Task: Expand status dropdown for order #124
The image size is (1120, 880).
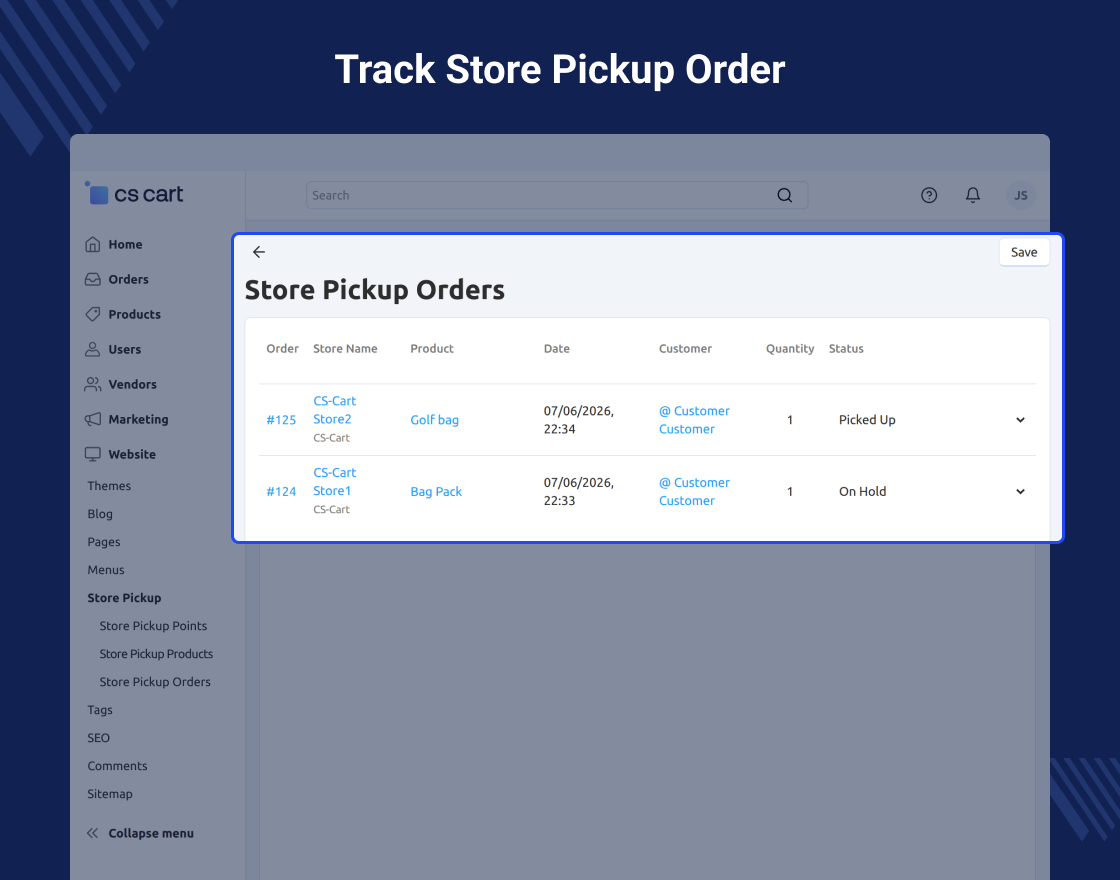Action: [1020, 491]
